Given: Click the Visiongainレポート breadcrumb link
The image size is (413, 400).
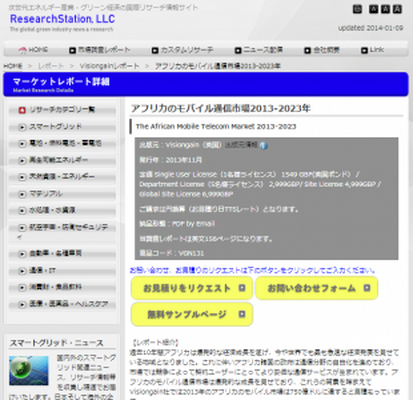Looking at the screenshot, I should pyautogui.click(x=109, y=66).
